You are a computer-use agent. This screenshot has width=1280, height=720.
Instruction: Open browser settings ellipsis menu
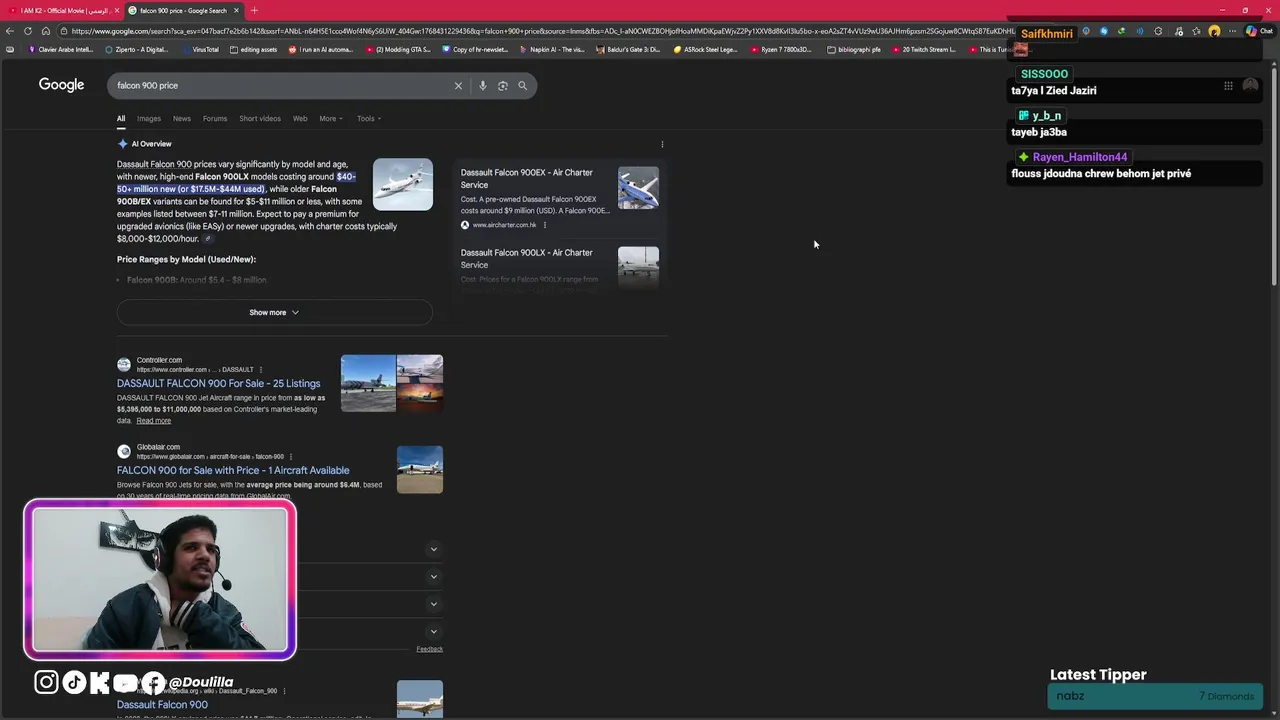pyautogui.click(x=1232, y=31)
